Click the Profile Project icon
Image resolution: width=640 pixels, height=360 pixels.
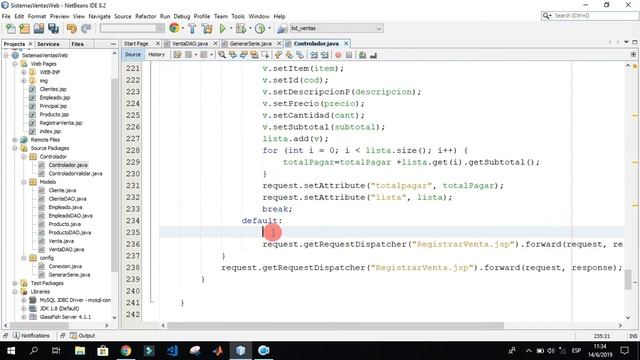click(260, 29)
